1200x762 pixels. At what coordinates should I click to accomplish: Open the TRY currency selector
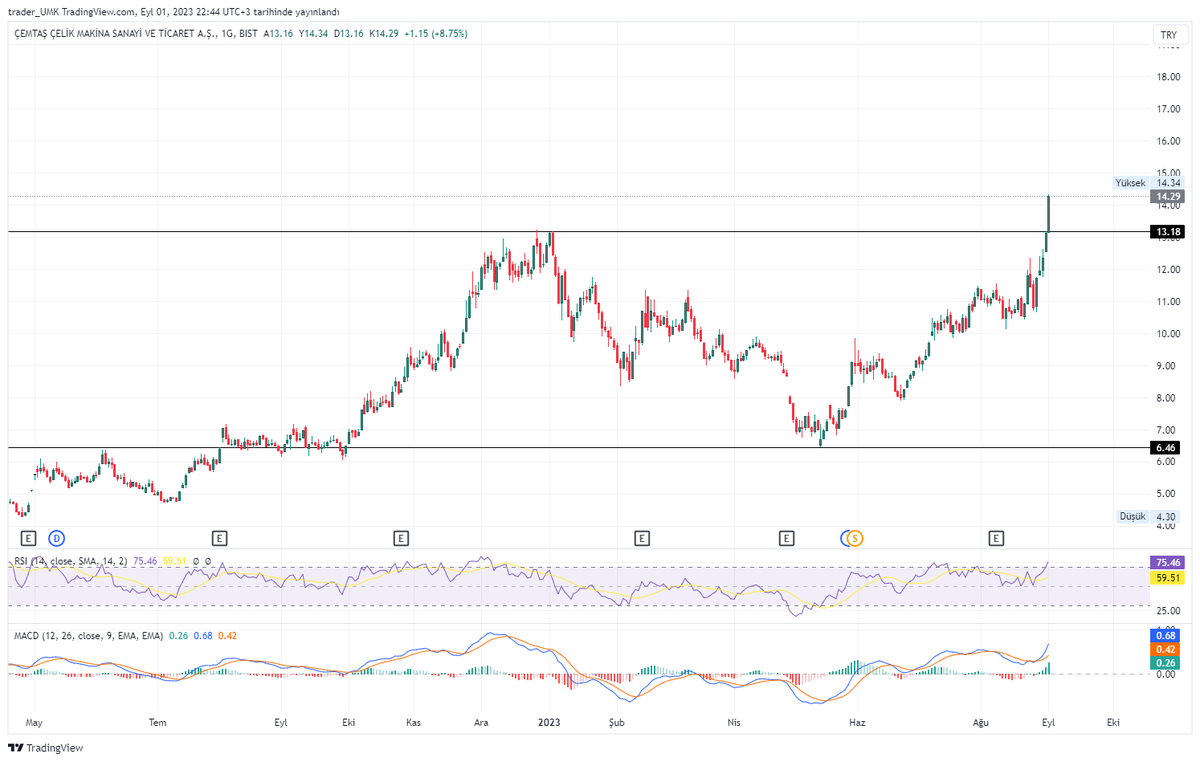tap(1168, 35)
